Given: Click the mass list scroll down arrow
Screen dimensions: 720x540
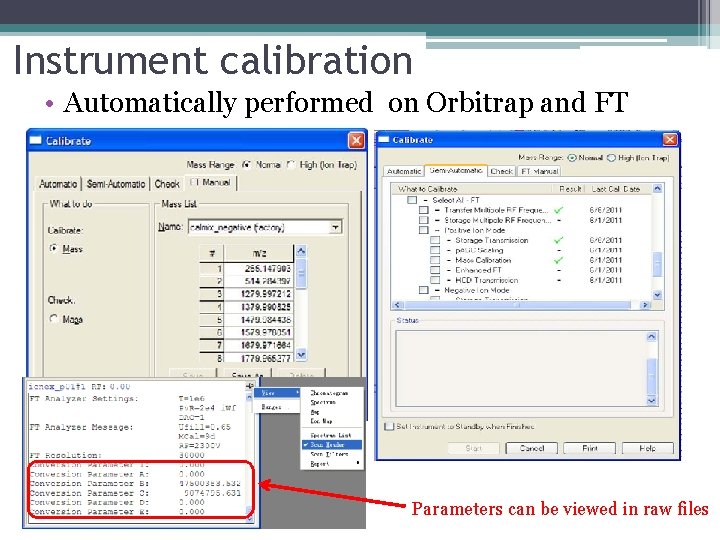Looking at the screenshot, I should [x=301, y=354].
